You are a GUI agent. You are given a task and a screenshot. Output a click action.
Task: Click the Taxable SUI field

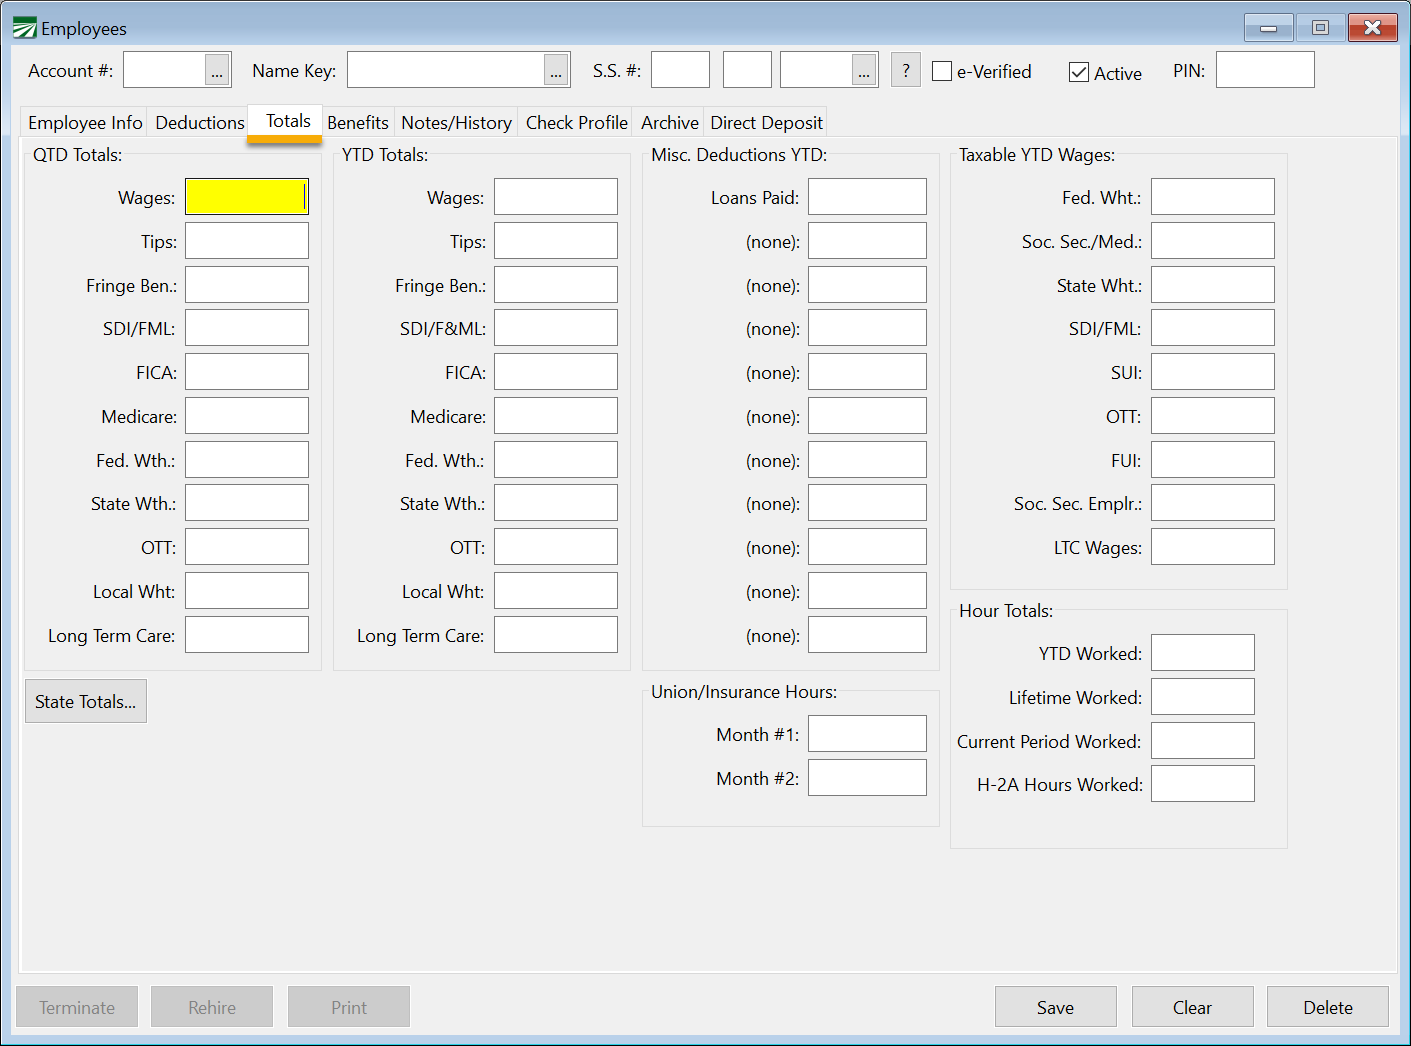(x=1213, y=372)
